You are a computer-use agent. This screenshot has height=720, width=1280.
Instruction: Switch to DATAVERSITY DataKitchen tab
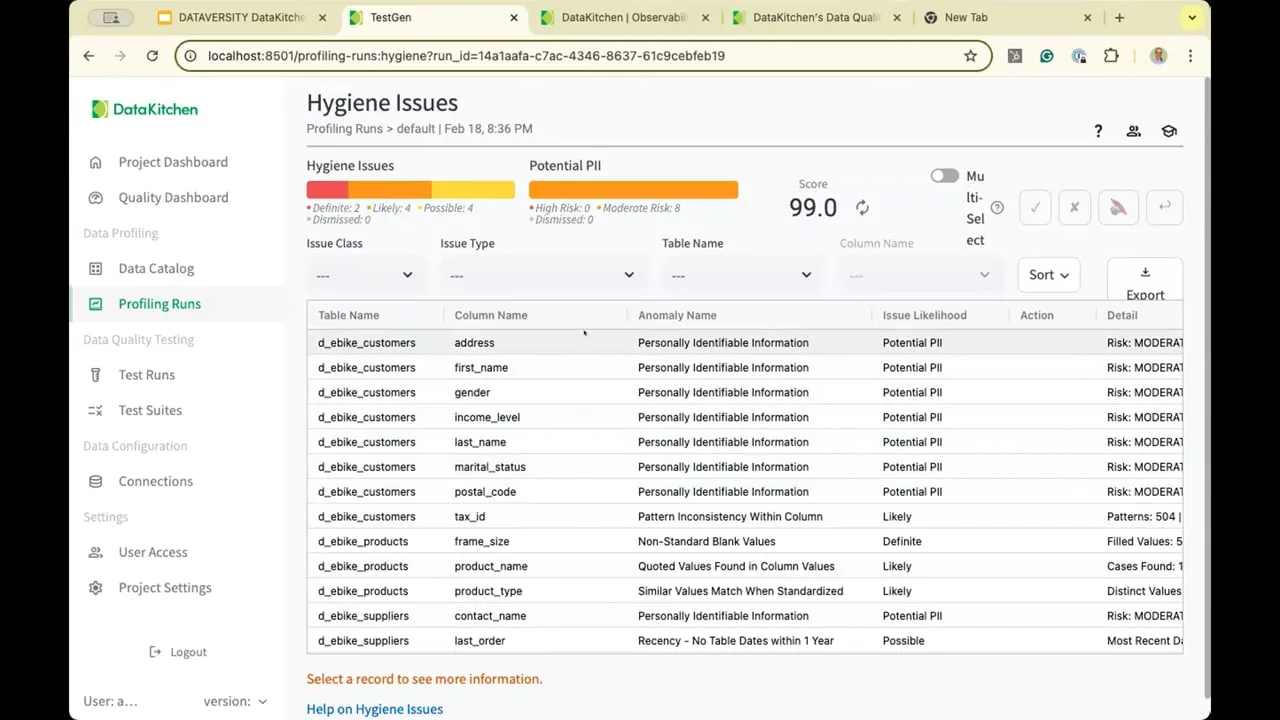[244, 18]
